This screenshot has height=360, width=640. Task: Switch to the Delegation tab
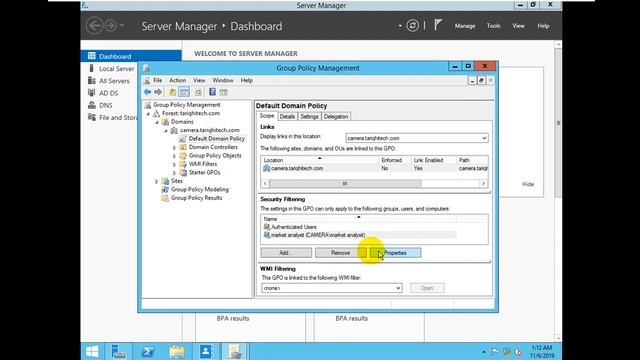click(x=336, y=117)
